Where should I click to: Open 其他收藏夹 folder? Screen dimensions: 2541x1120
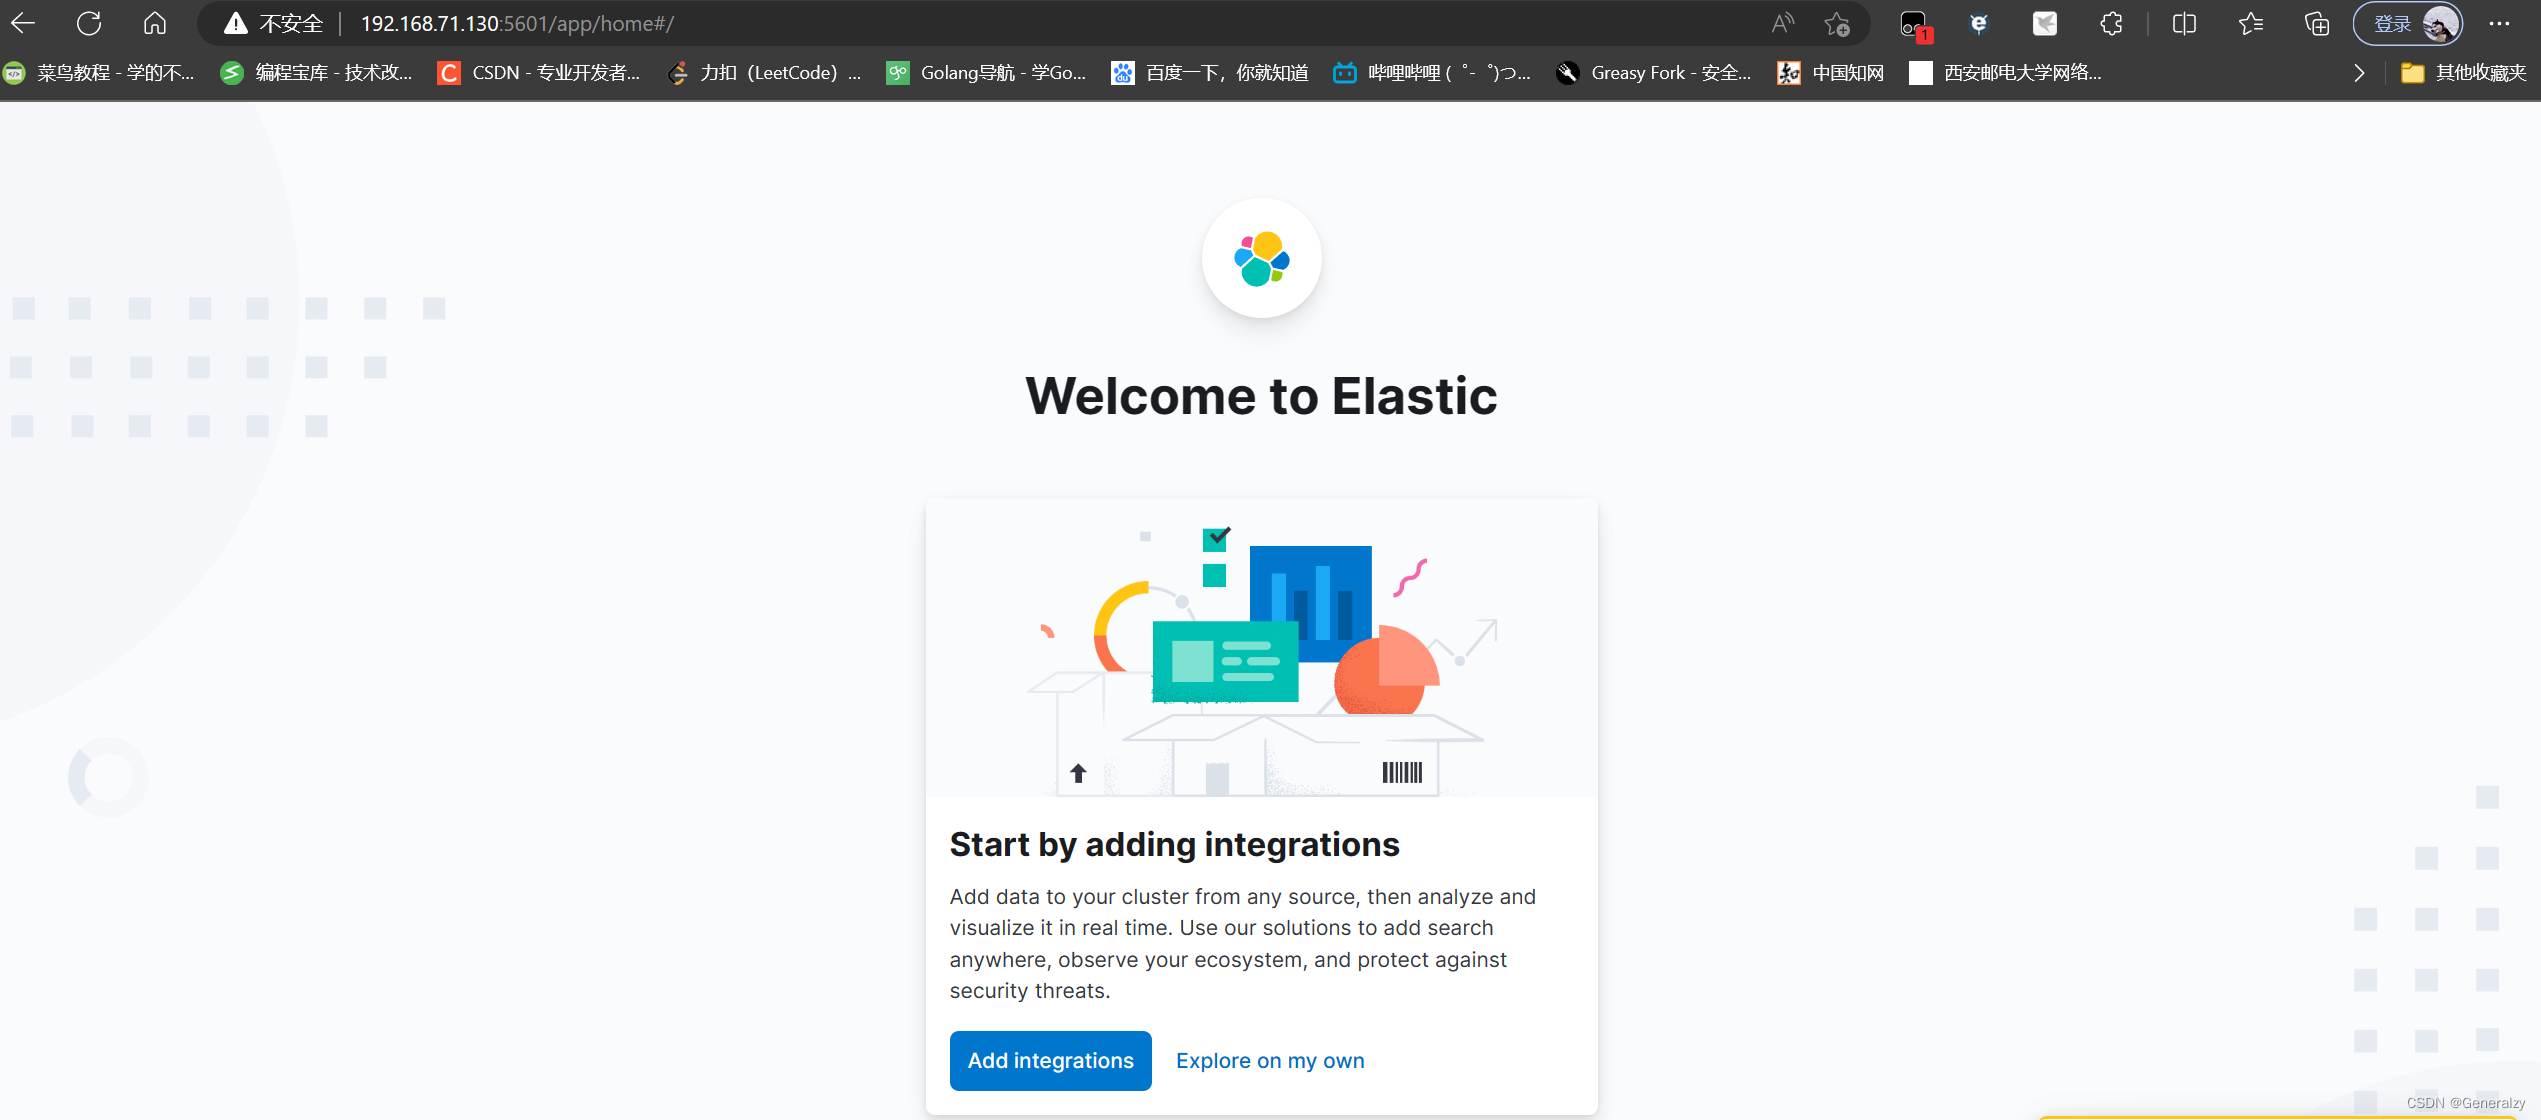[2464, 72]
